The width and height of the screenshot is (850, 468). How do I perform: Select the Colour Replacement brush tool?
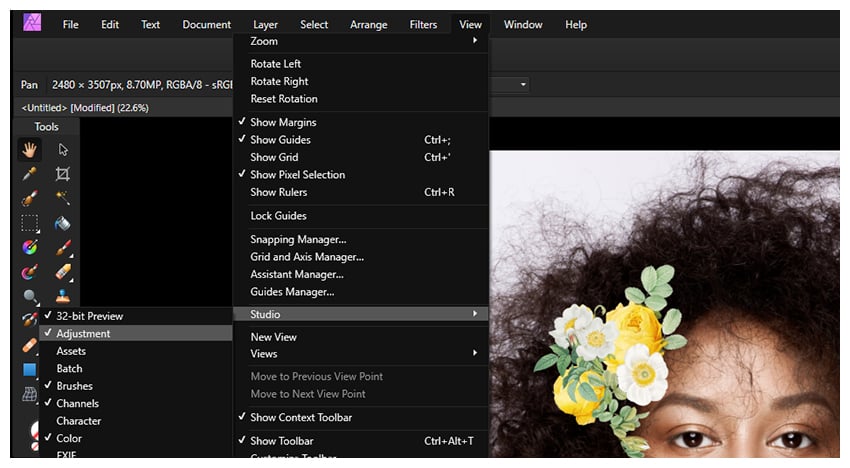pyautogui.click(x=30, y=271)
